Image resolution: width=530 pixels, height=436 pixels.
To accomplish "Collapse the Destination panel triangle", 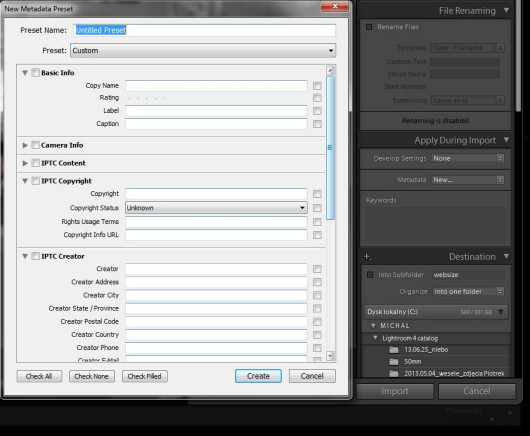I will 506,256.
